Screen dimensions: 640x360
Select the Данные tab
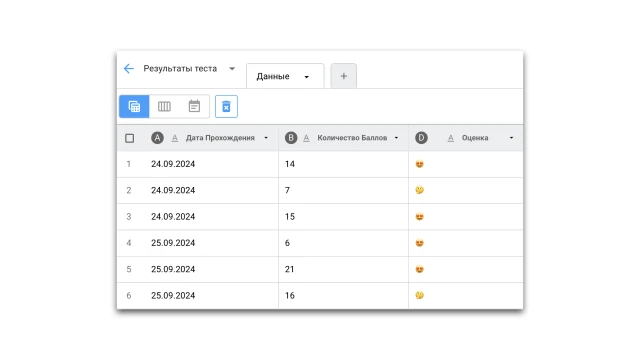pos(285,76)
